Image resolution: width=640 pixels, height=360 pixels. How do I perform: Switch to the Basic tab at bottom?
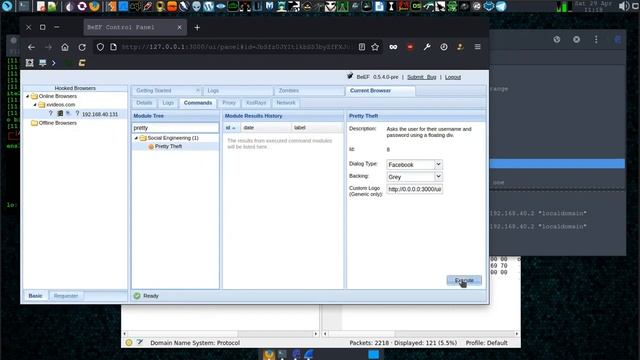[x=36, y=296]
